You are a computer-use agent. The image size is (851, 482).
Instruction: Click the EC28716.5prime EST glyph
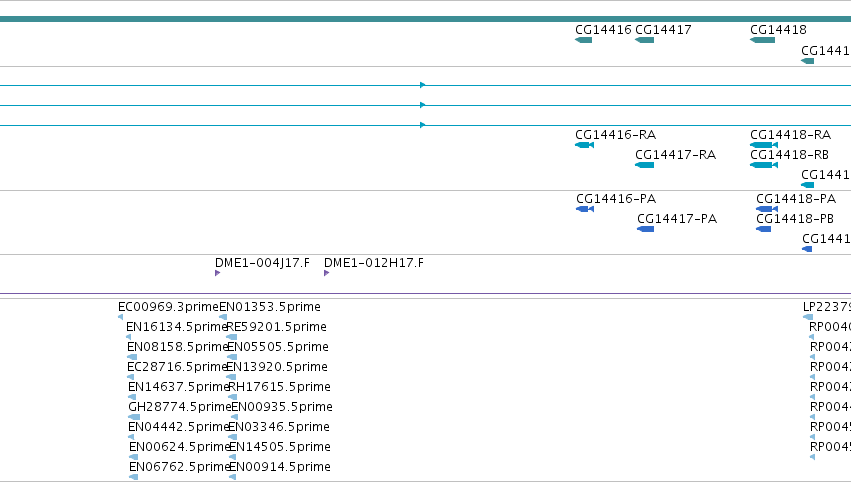(x=130, y=377)
